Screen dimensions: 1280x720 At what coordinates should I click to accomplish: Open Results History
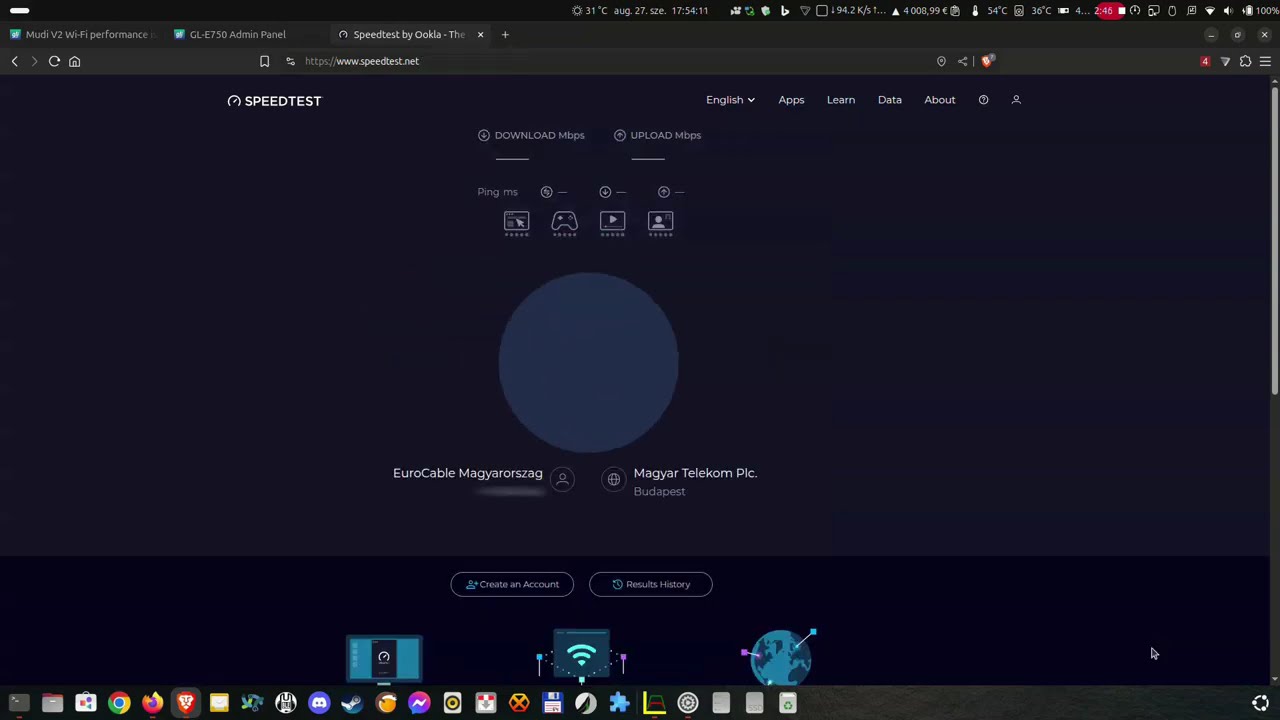651,584
